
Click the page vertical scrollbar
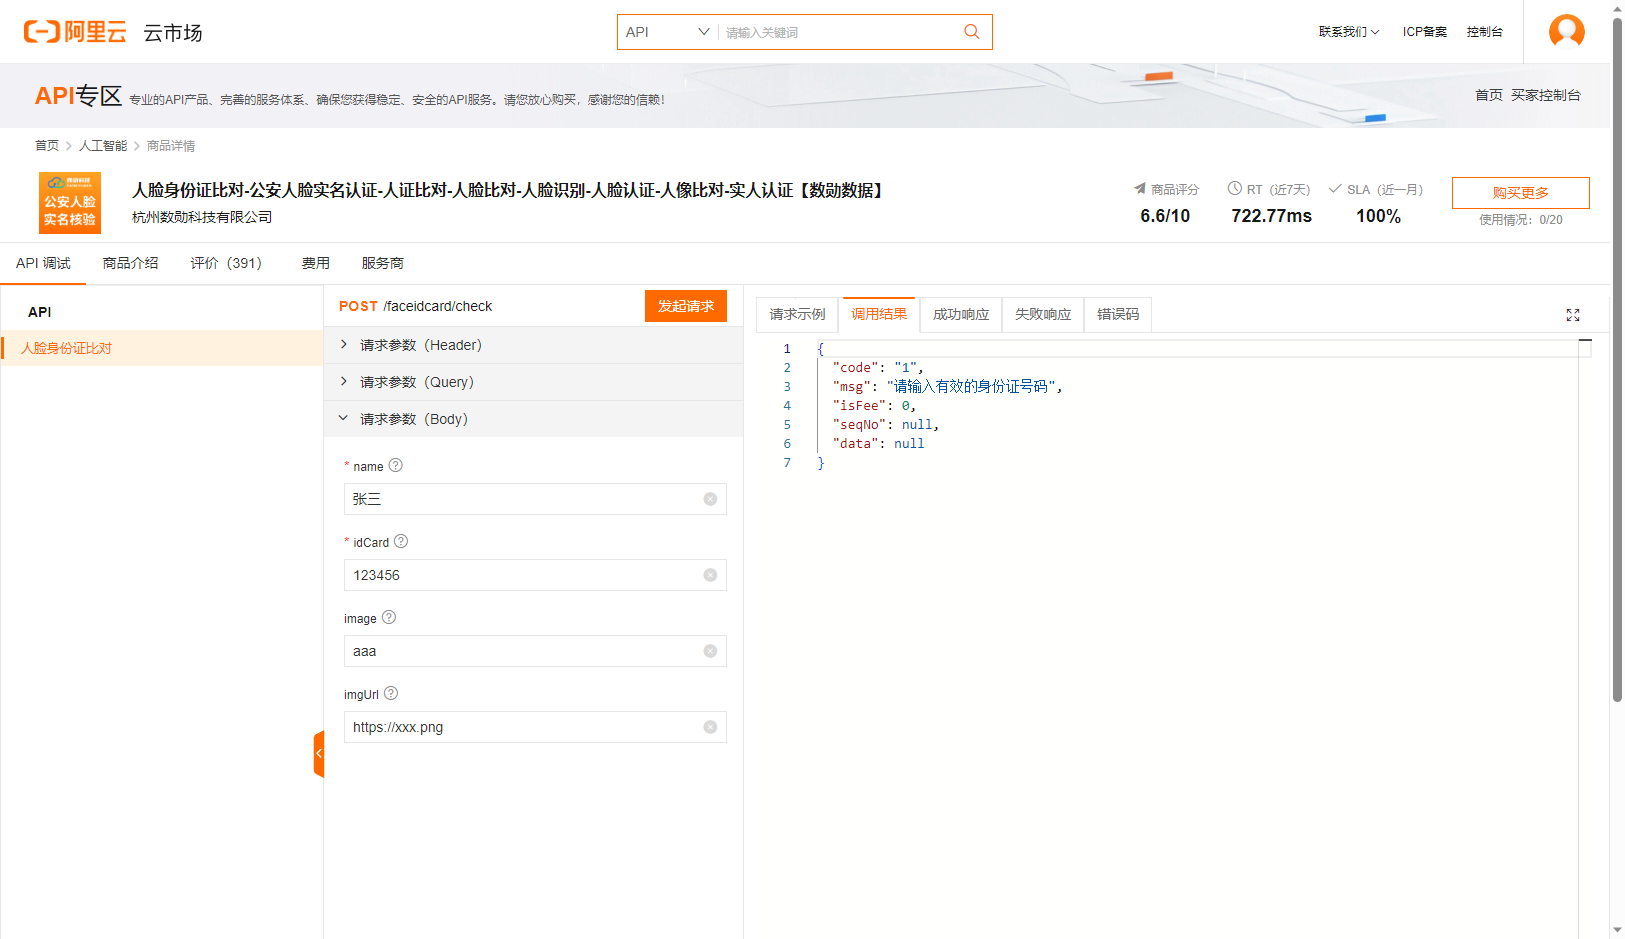pos(1617,360)
